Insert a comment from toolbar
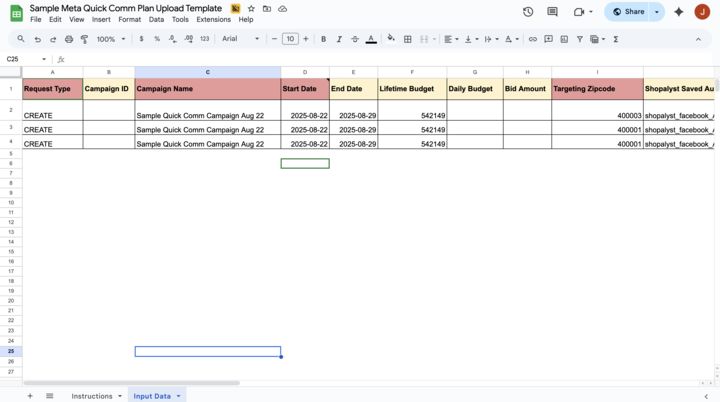Screen dimensions: 720x402 pyautogui.click(x=548, y=39)
